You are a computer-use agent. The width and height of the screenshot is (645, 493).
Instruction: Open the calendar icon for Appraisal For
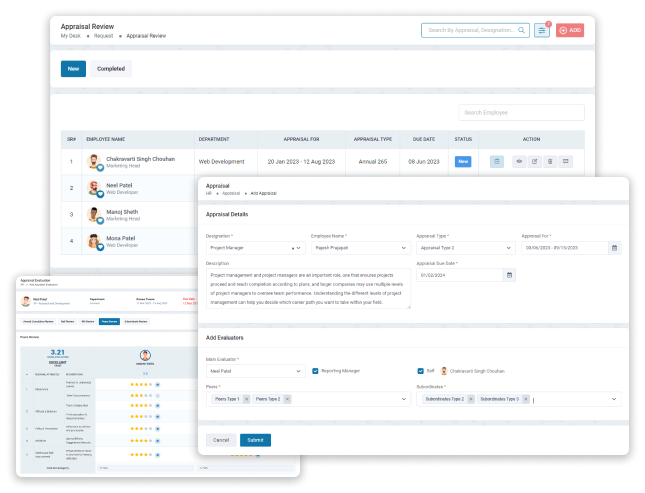click(615, 248)
